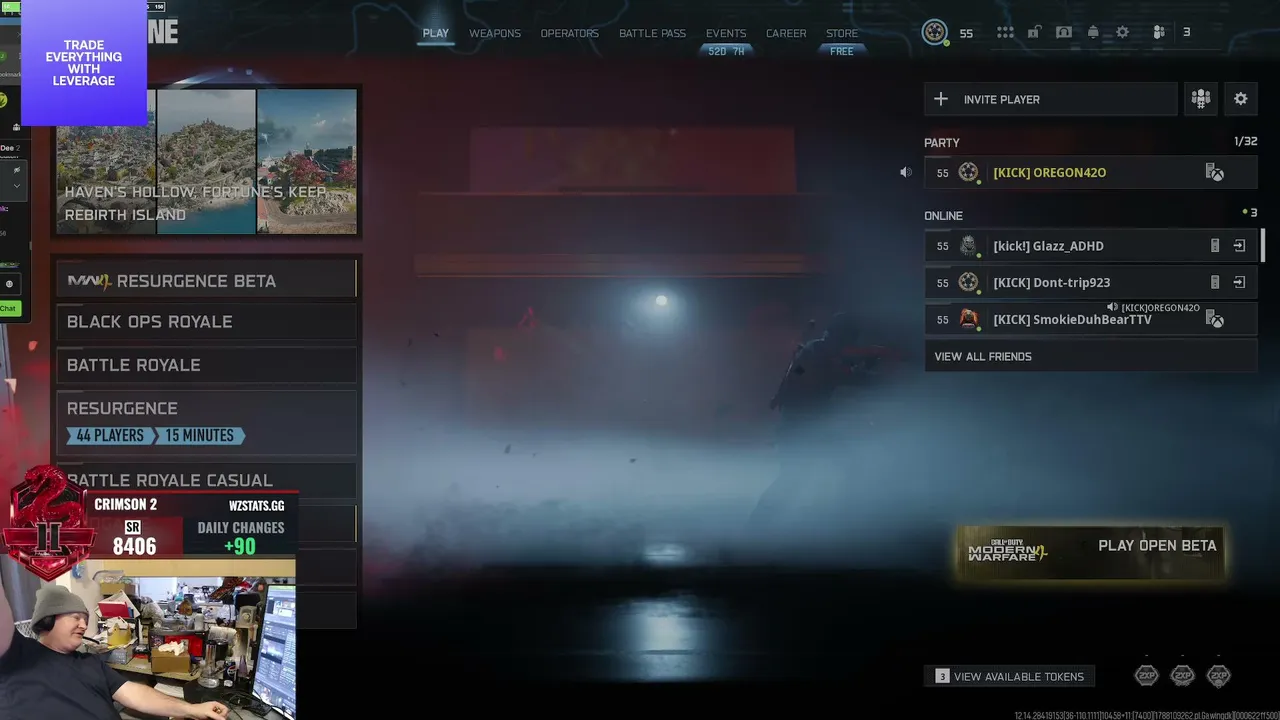This screenshot has height=720, width=1280.
Task: Click the last double XP token icon
Action: (x=1218, y=676)
